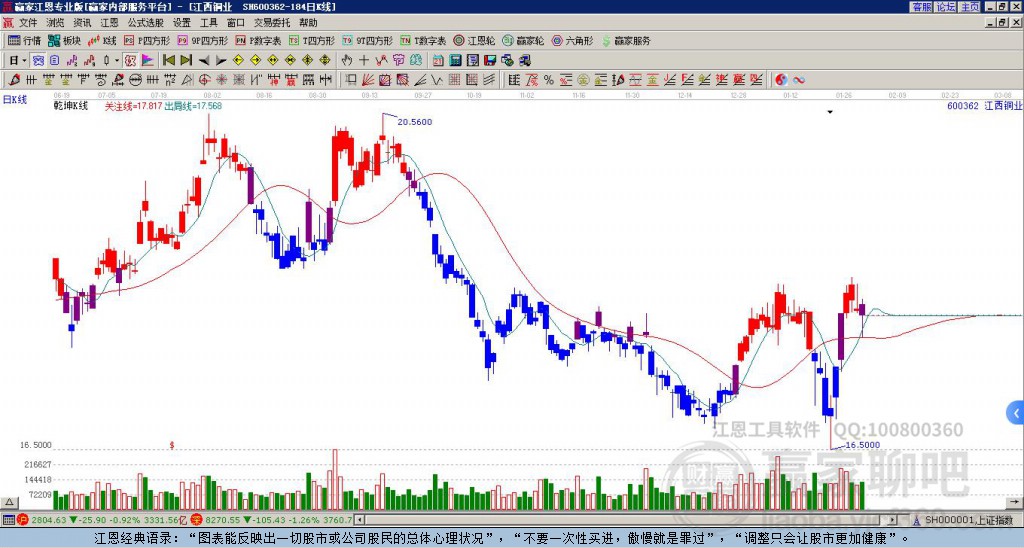Click the small black dropdown triangle above chart
The width and height of the screenshot is (1024, 548).
pyautogui.click(x=830, y=112)
